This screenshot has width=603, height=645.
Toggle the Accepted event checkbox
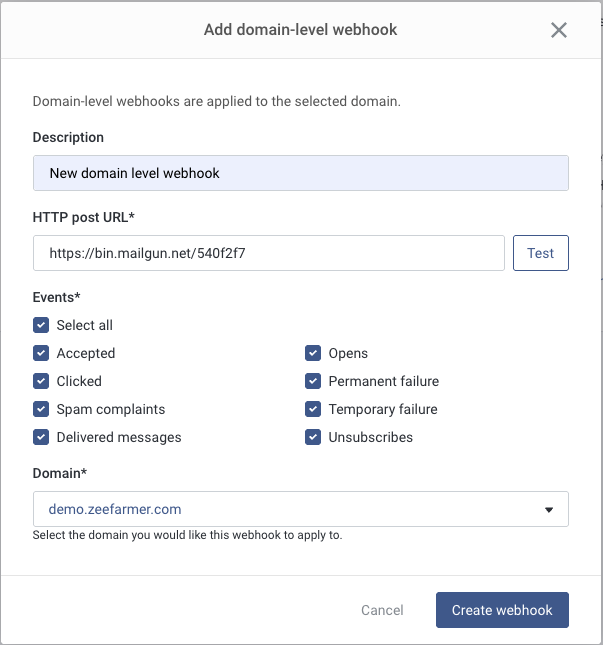[x=41, y=353]
